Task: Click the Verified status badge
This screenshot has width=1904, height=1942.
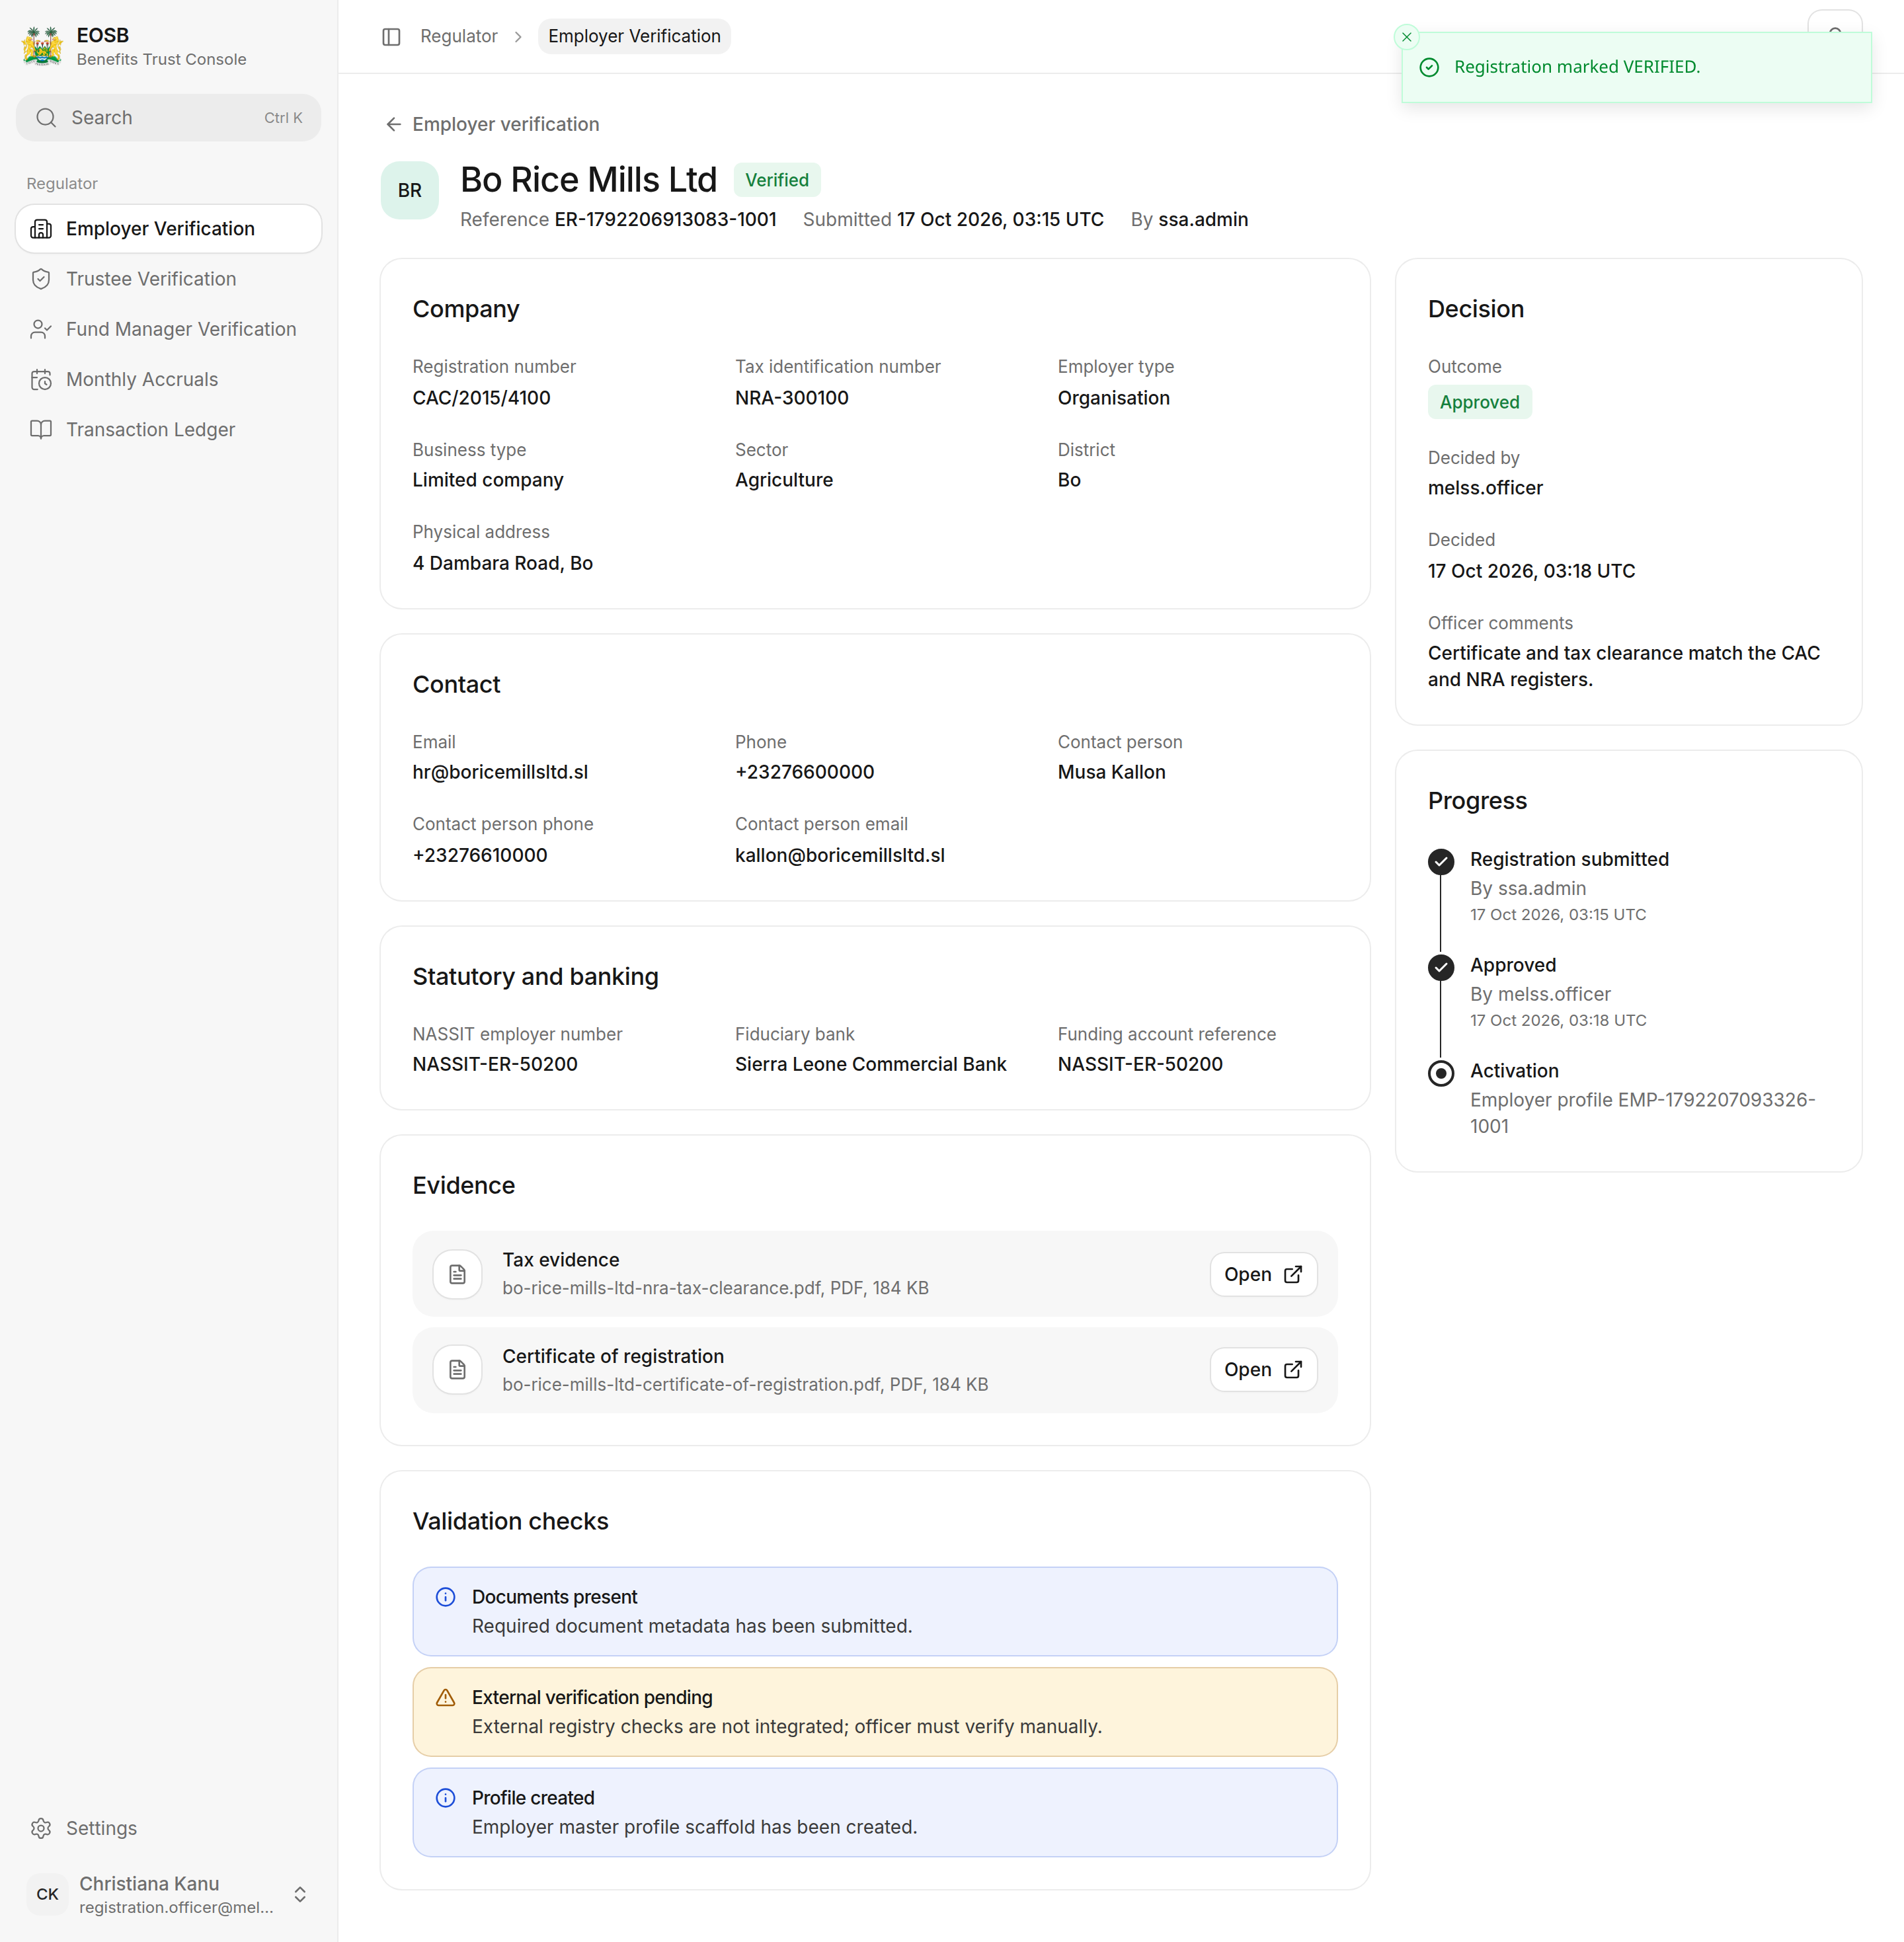Action: 777,180
